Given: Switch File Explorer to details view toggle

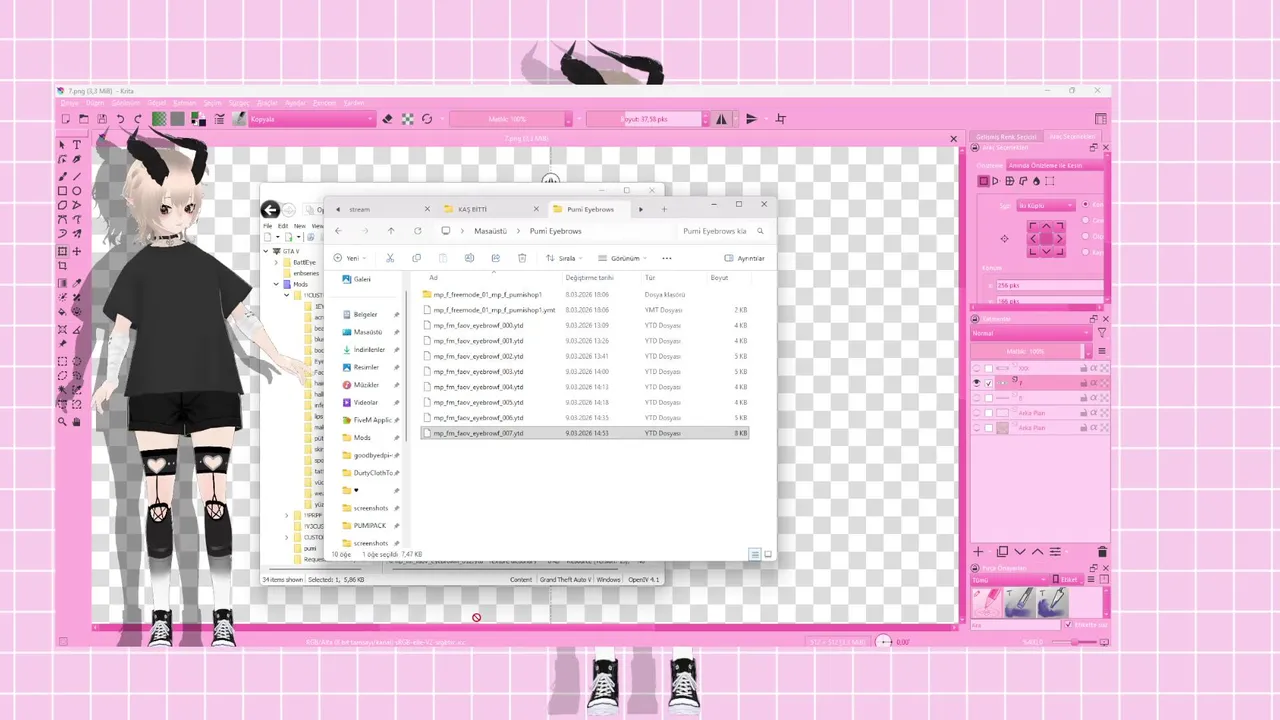Looking at the screenshot, I should [756, 554].
